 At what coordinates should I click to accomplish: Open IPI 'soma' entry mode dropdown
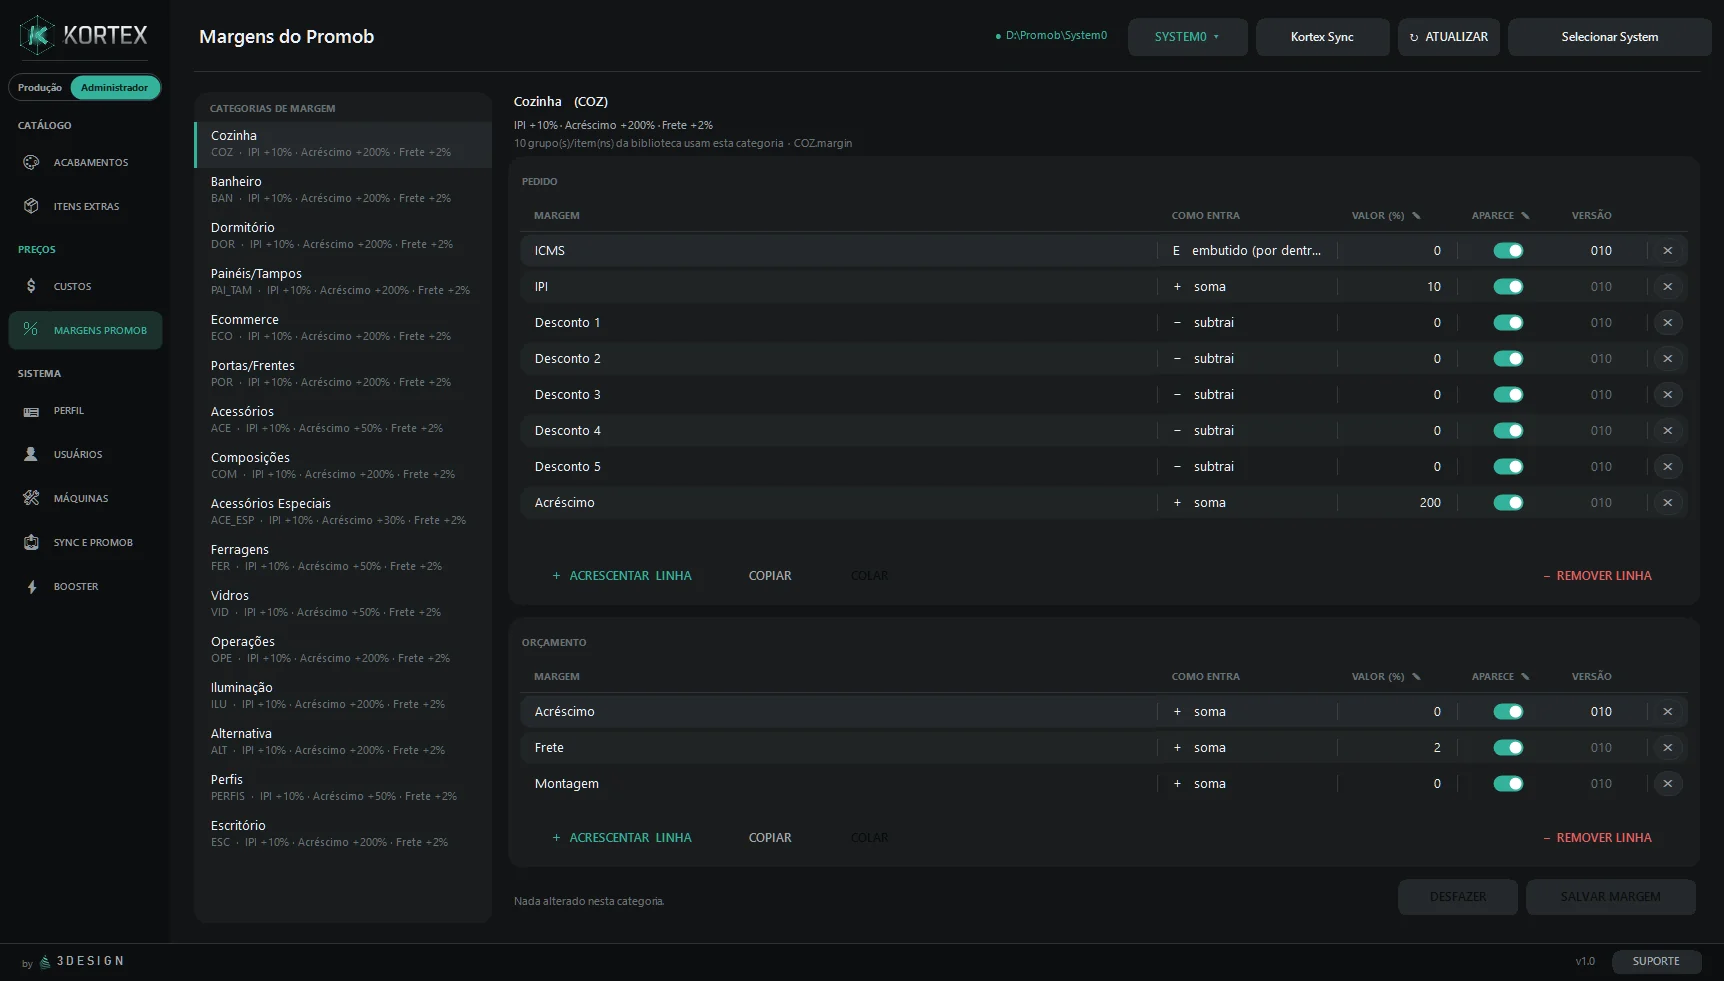[1247, 287]
